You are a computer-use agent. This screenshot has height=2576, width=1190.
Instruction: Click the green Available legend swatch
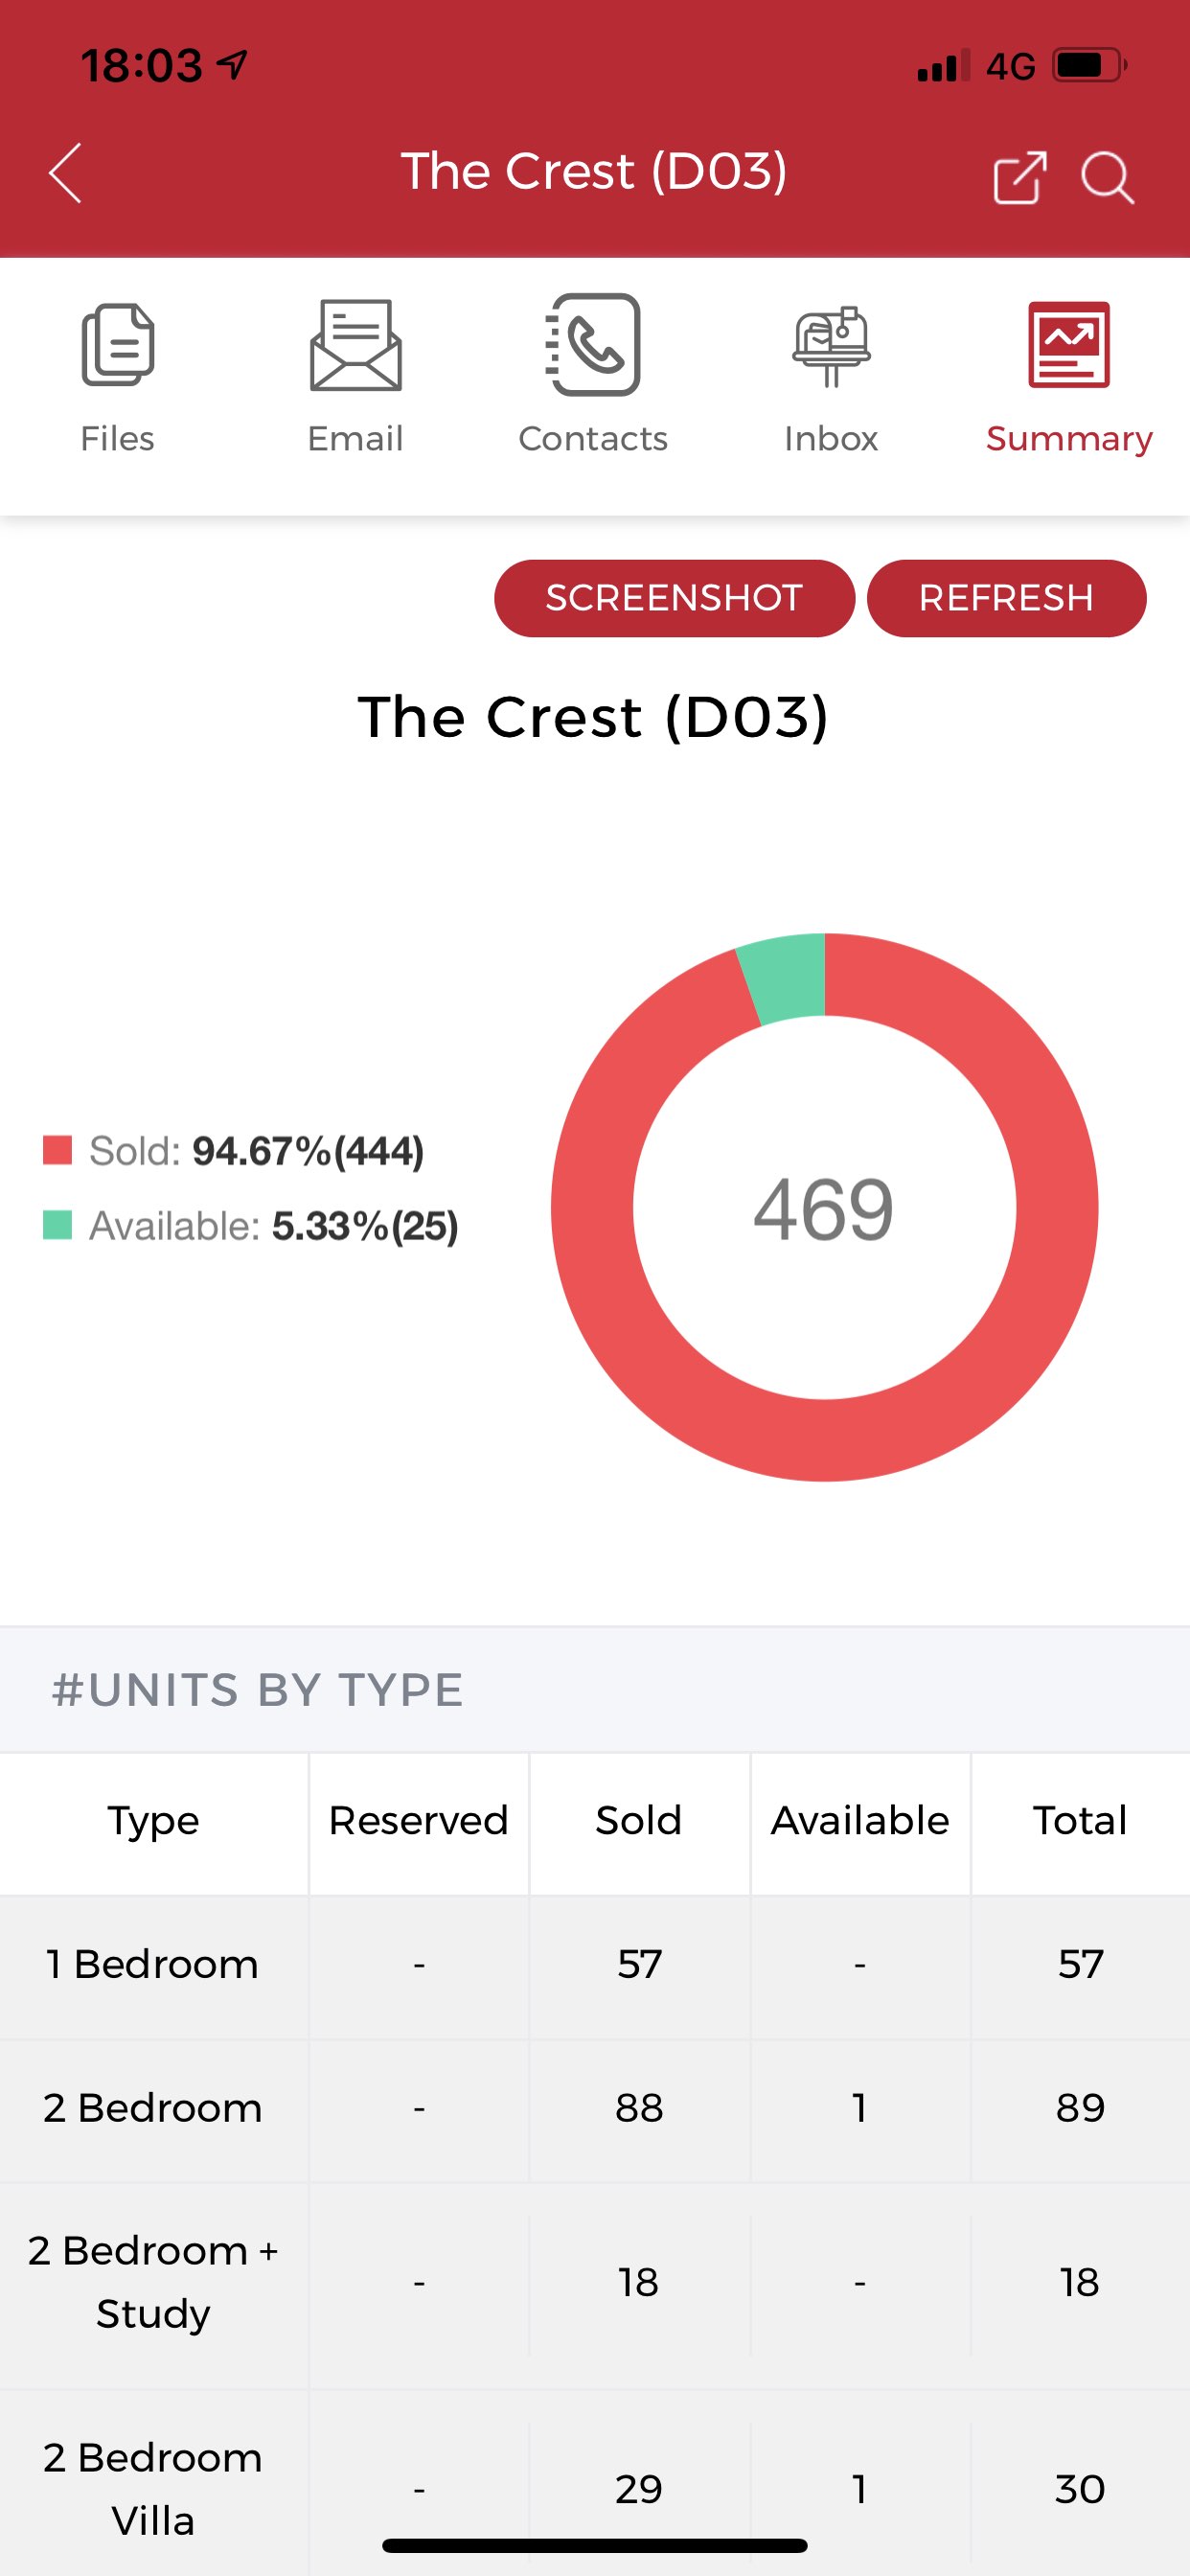pos(58,1225)
